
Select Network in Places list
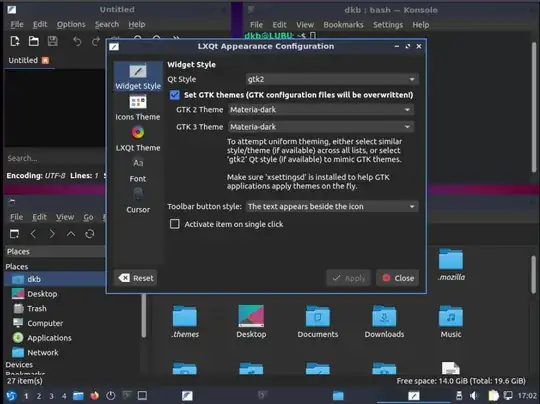coord(43,353)
